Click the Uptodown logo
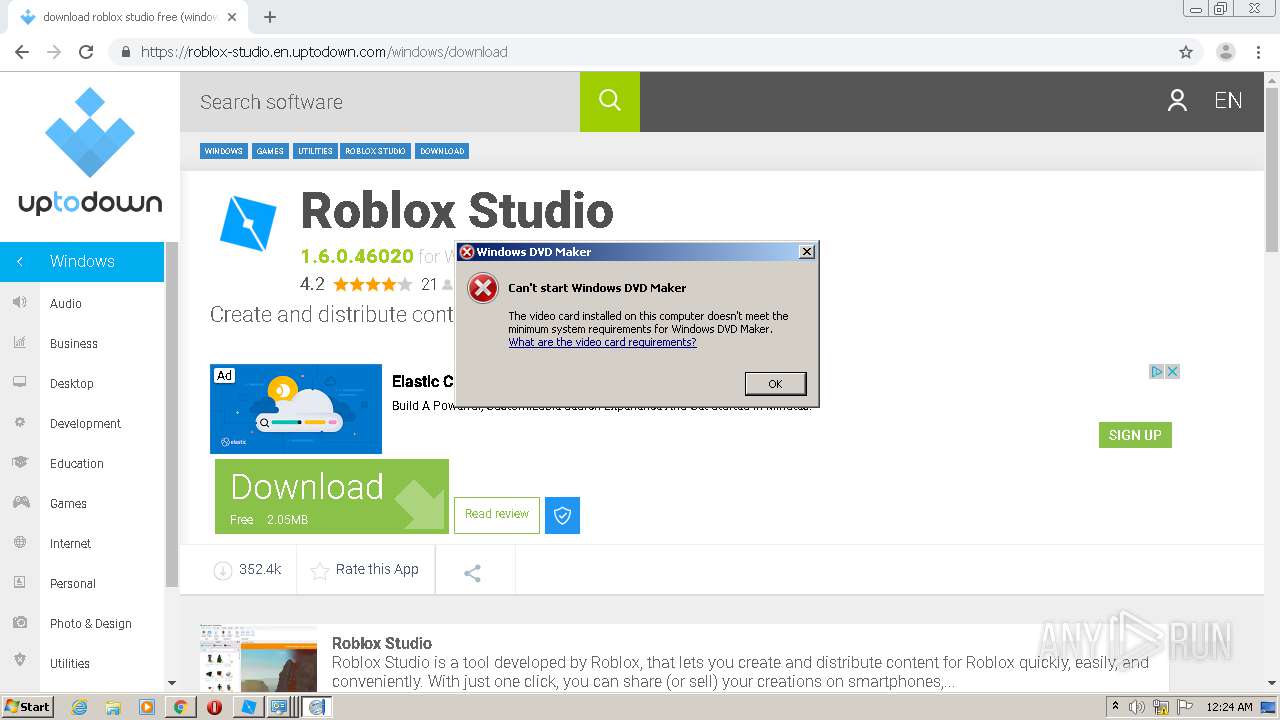This screenshot has width=1280, height=720. tap(90, 151)
